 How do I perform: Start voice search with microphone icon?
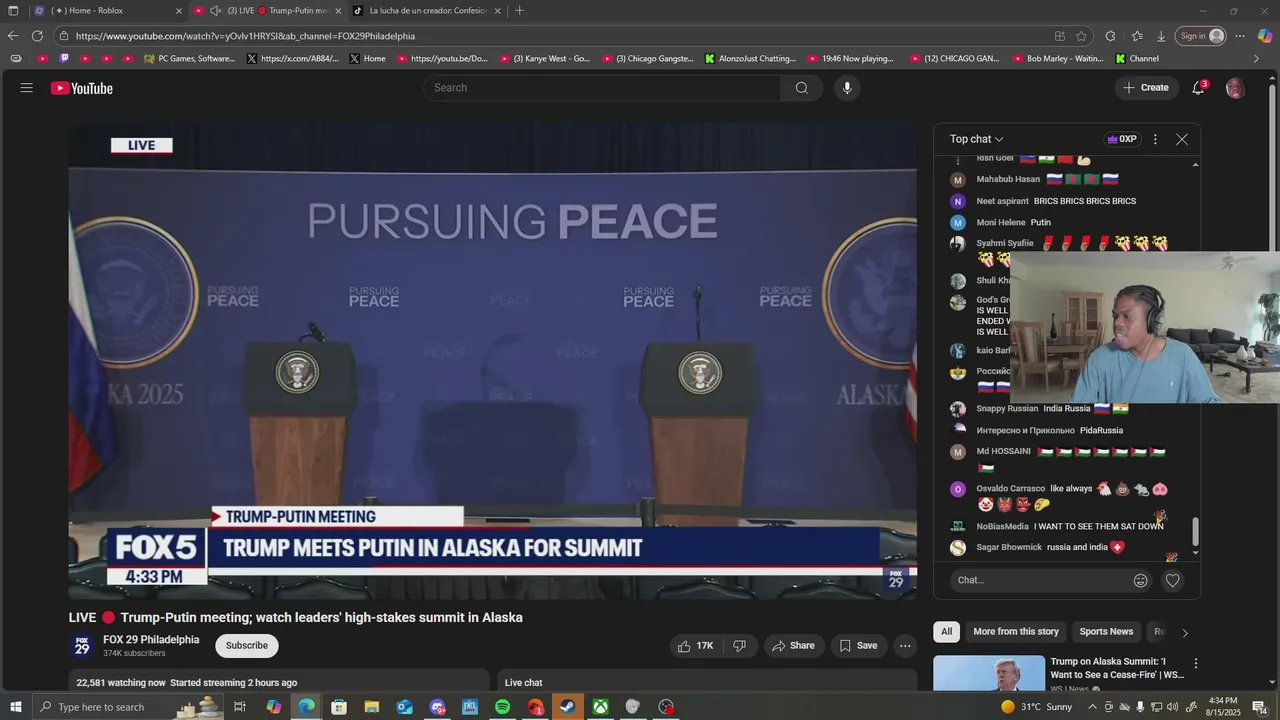pyautogui.click(x=847, y=88)
